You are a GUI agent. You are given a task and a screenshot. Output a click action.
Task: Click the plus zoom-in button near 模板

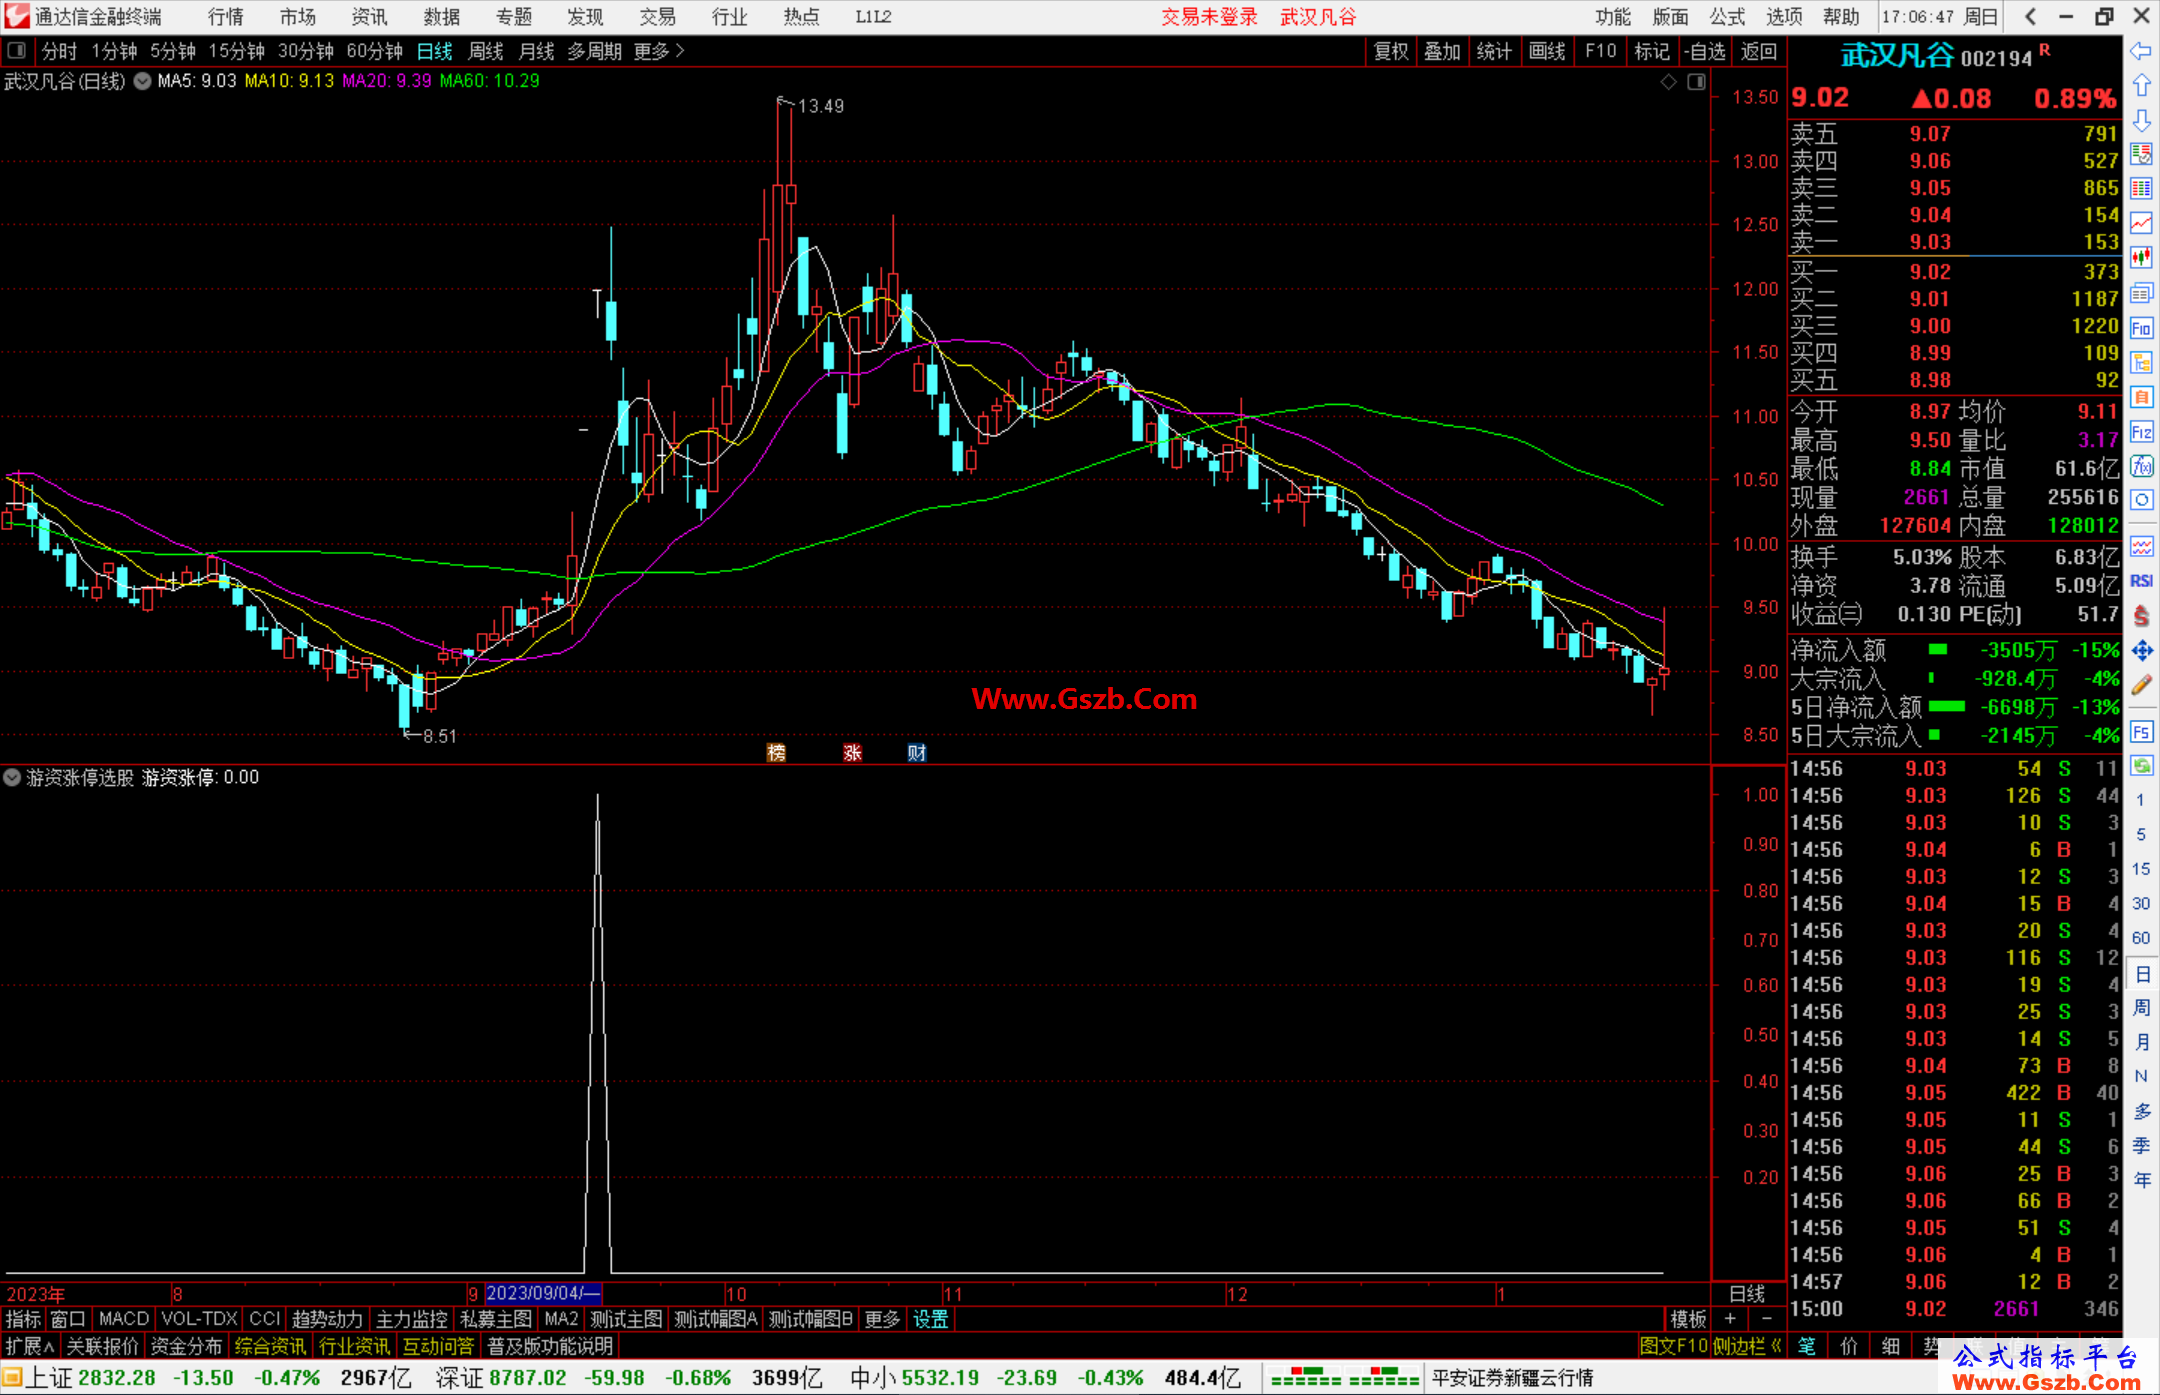point(1730,1319)
